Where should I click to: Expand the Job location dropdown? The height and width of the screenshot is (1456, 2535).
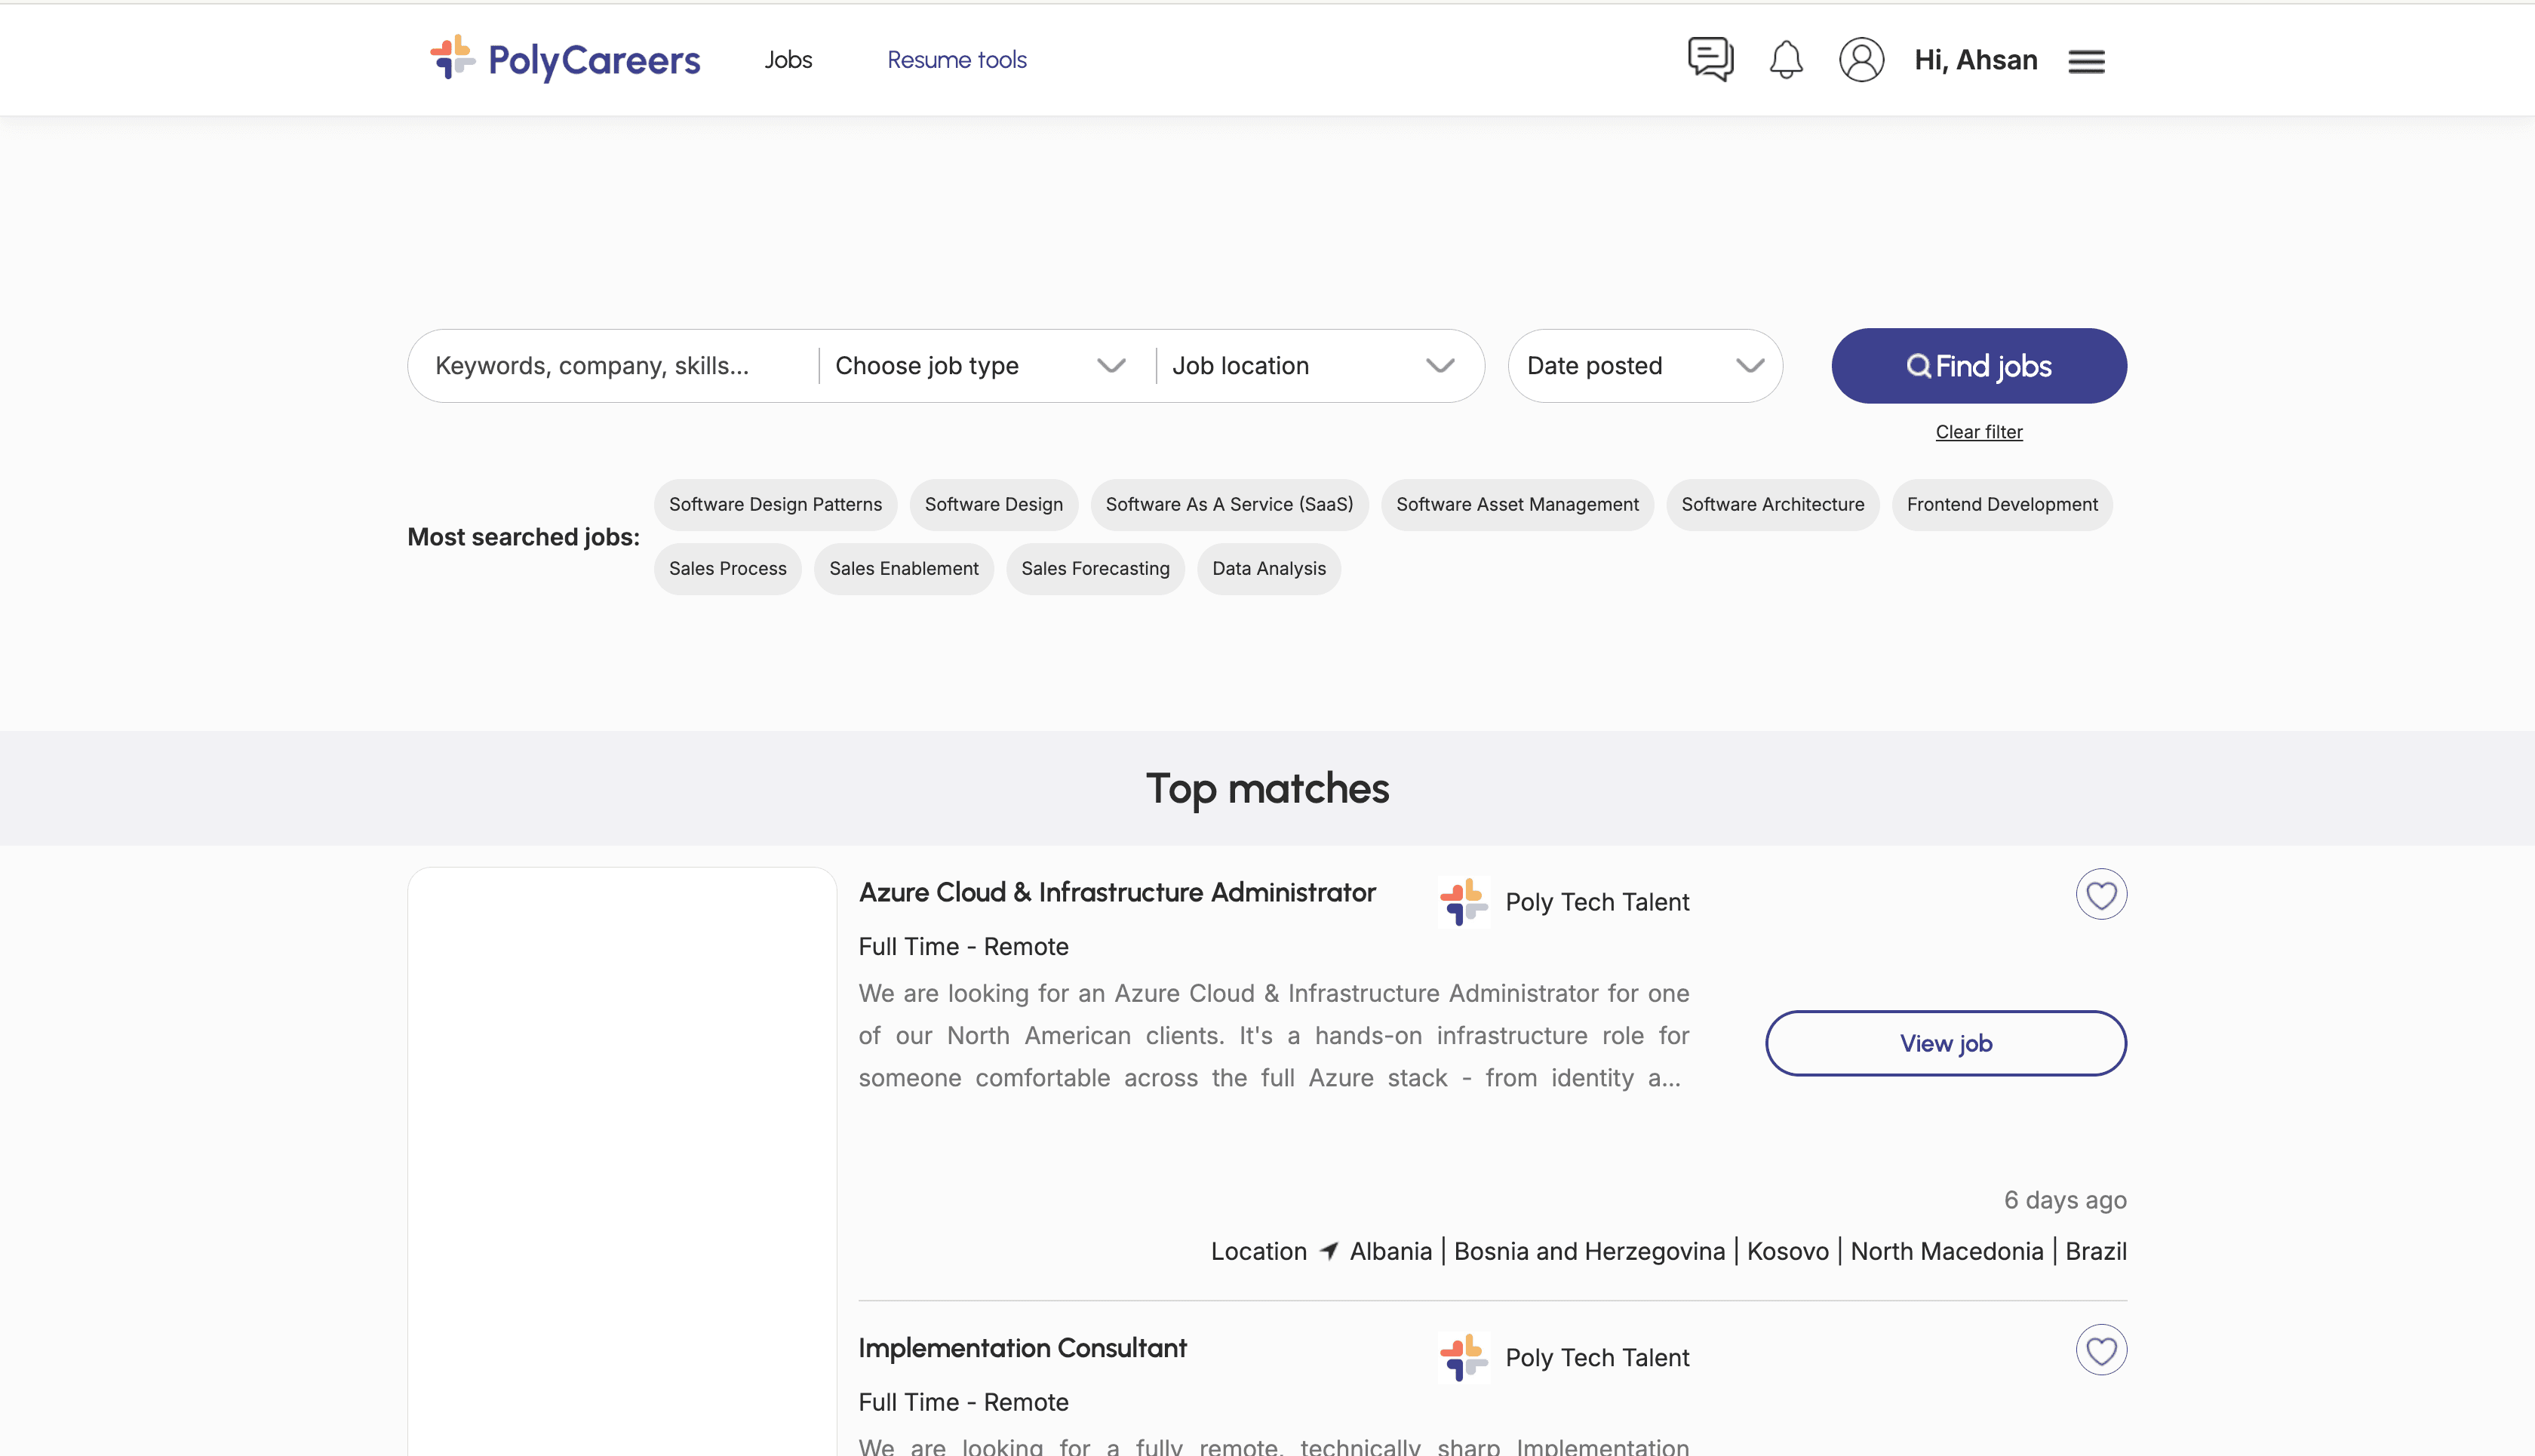click(x=1313, y=366)
